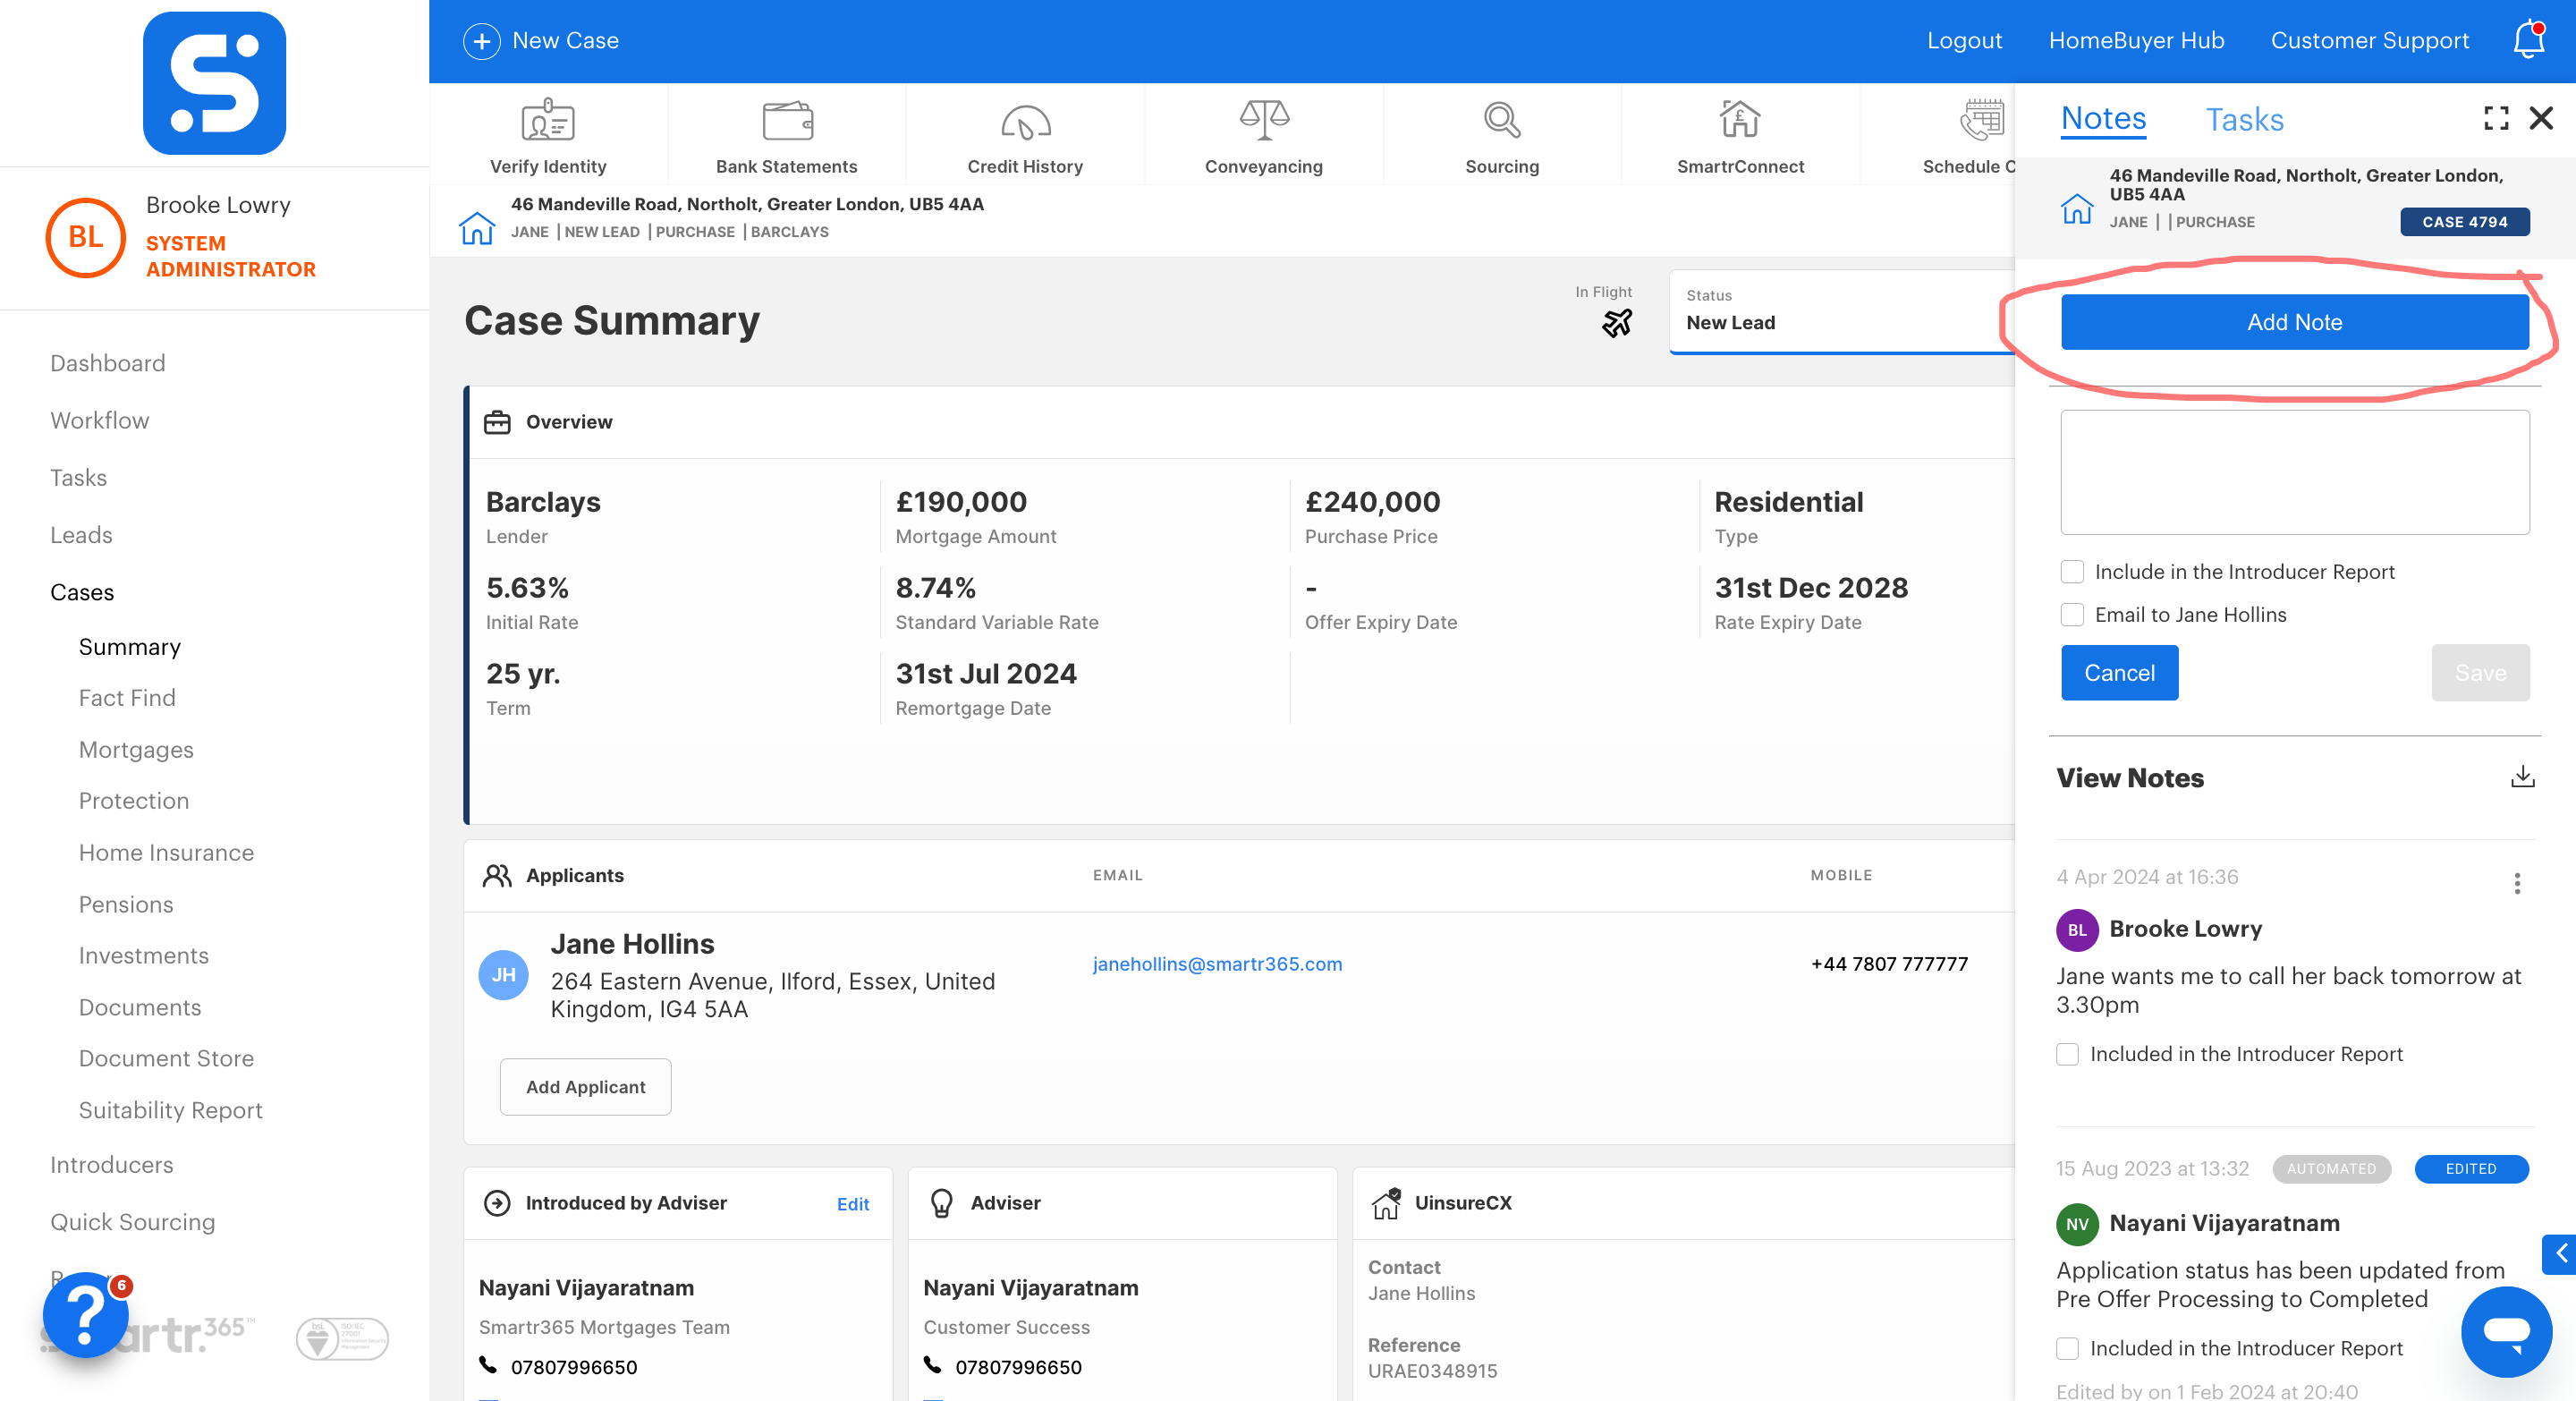Viewport: 2576px width, 1401px height.
Task: Open Quick Sourcing in the sidebar
Action: pos(133,1222)
